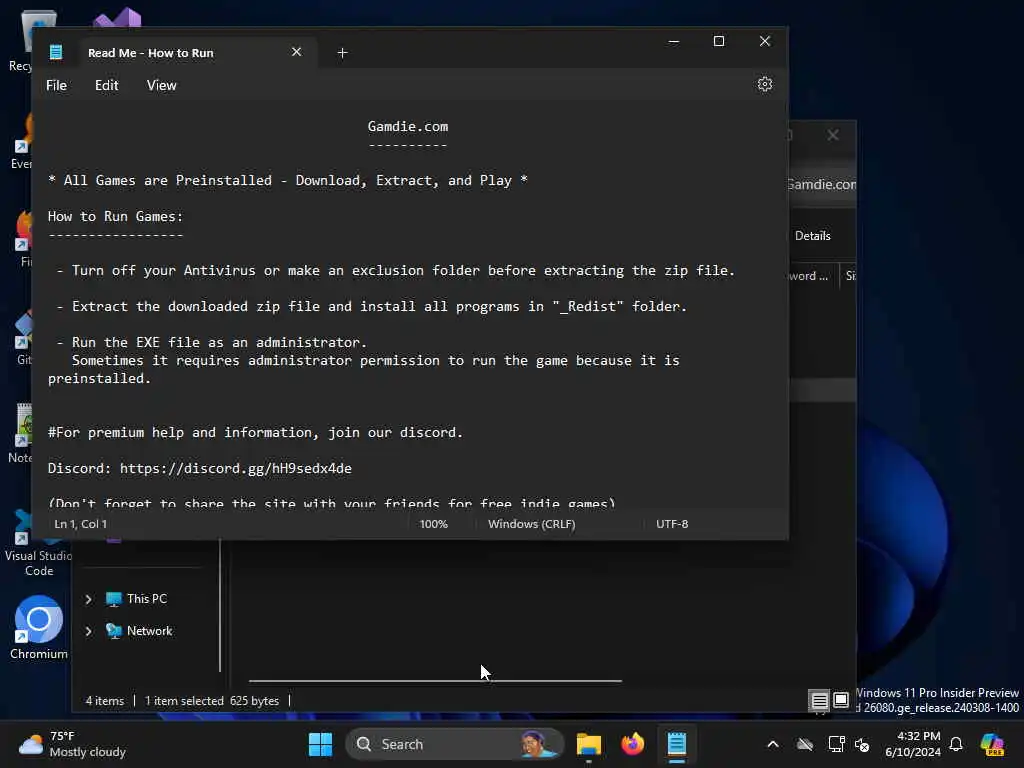The height and width of the screenshot is (768, 1024).
Task: Open the Edit menu
Action: 106,86
